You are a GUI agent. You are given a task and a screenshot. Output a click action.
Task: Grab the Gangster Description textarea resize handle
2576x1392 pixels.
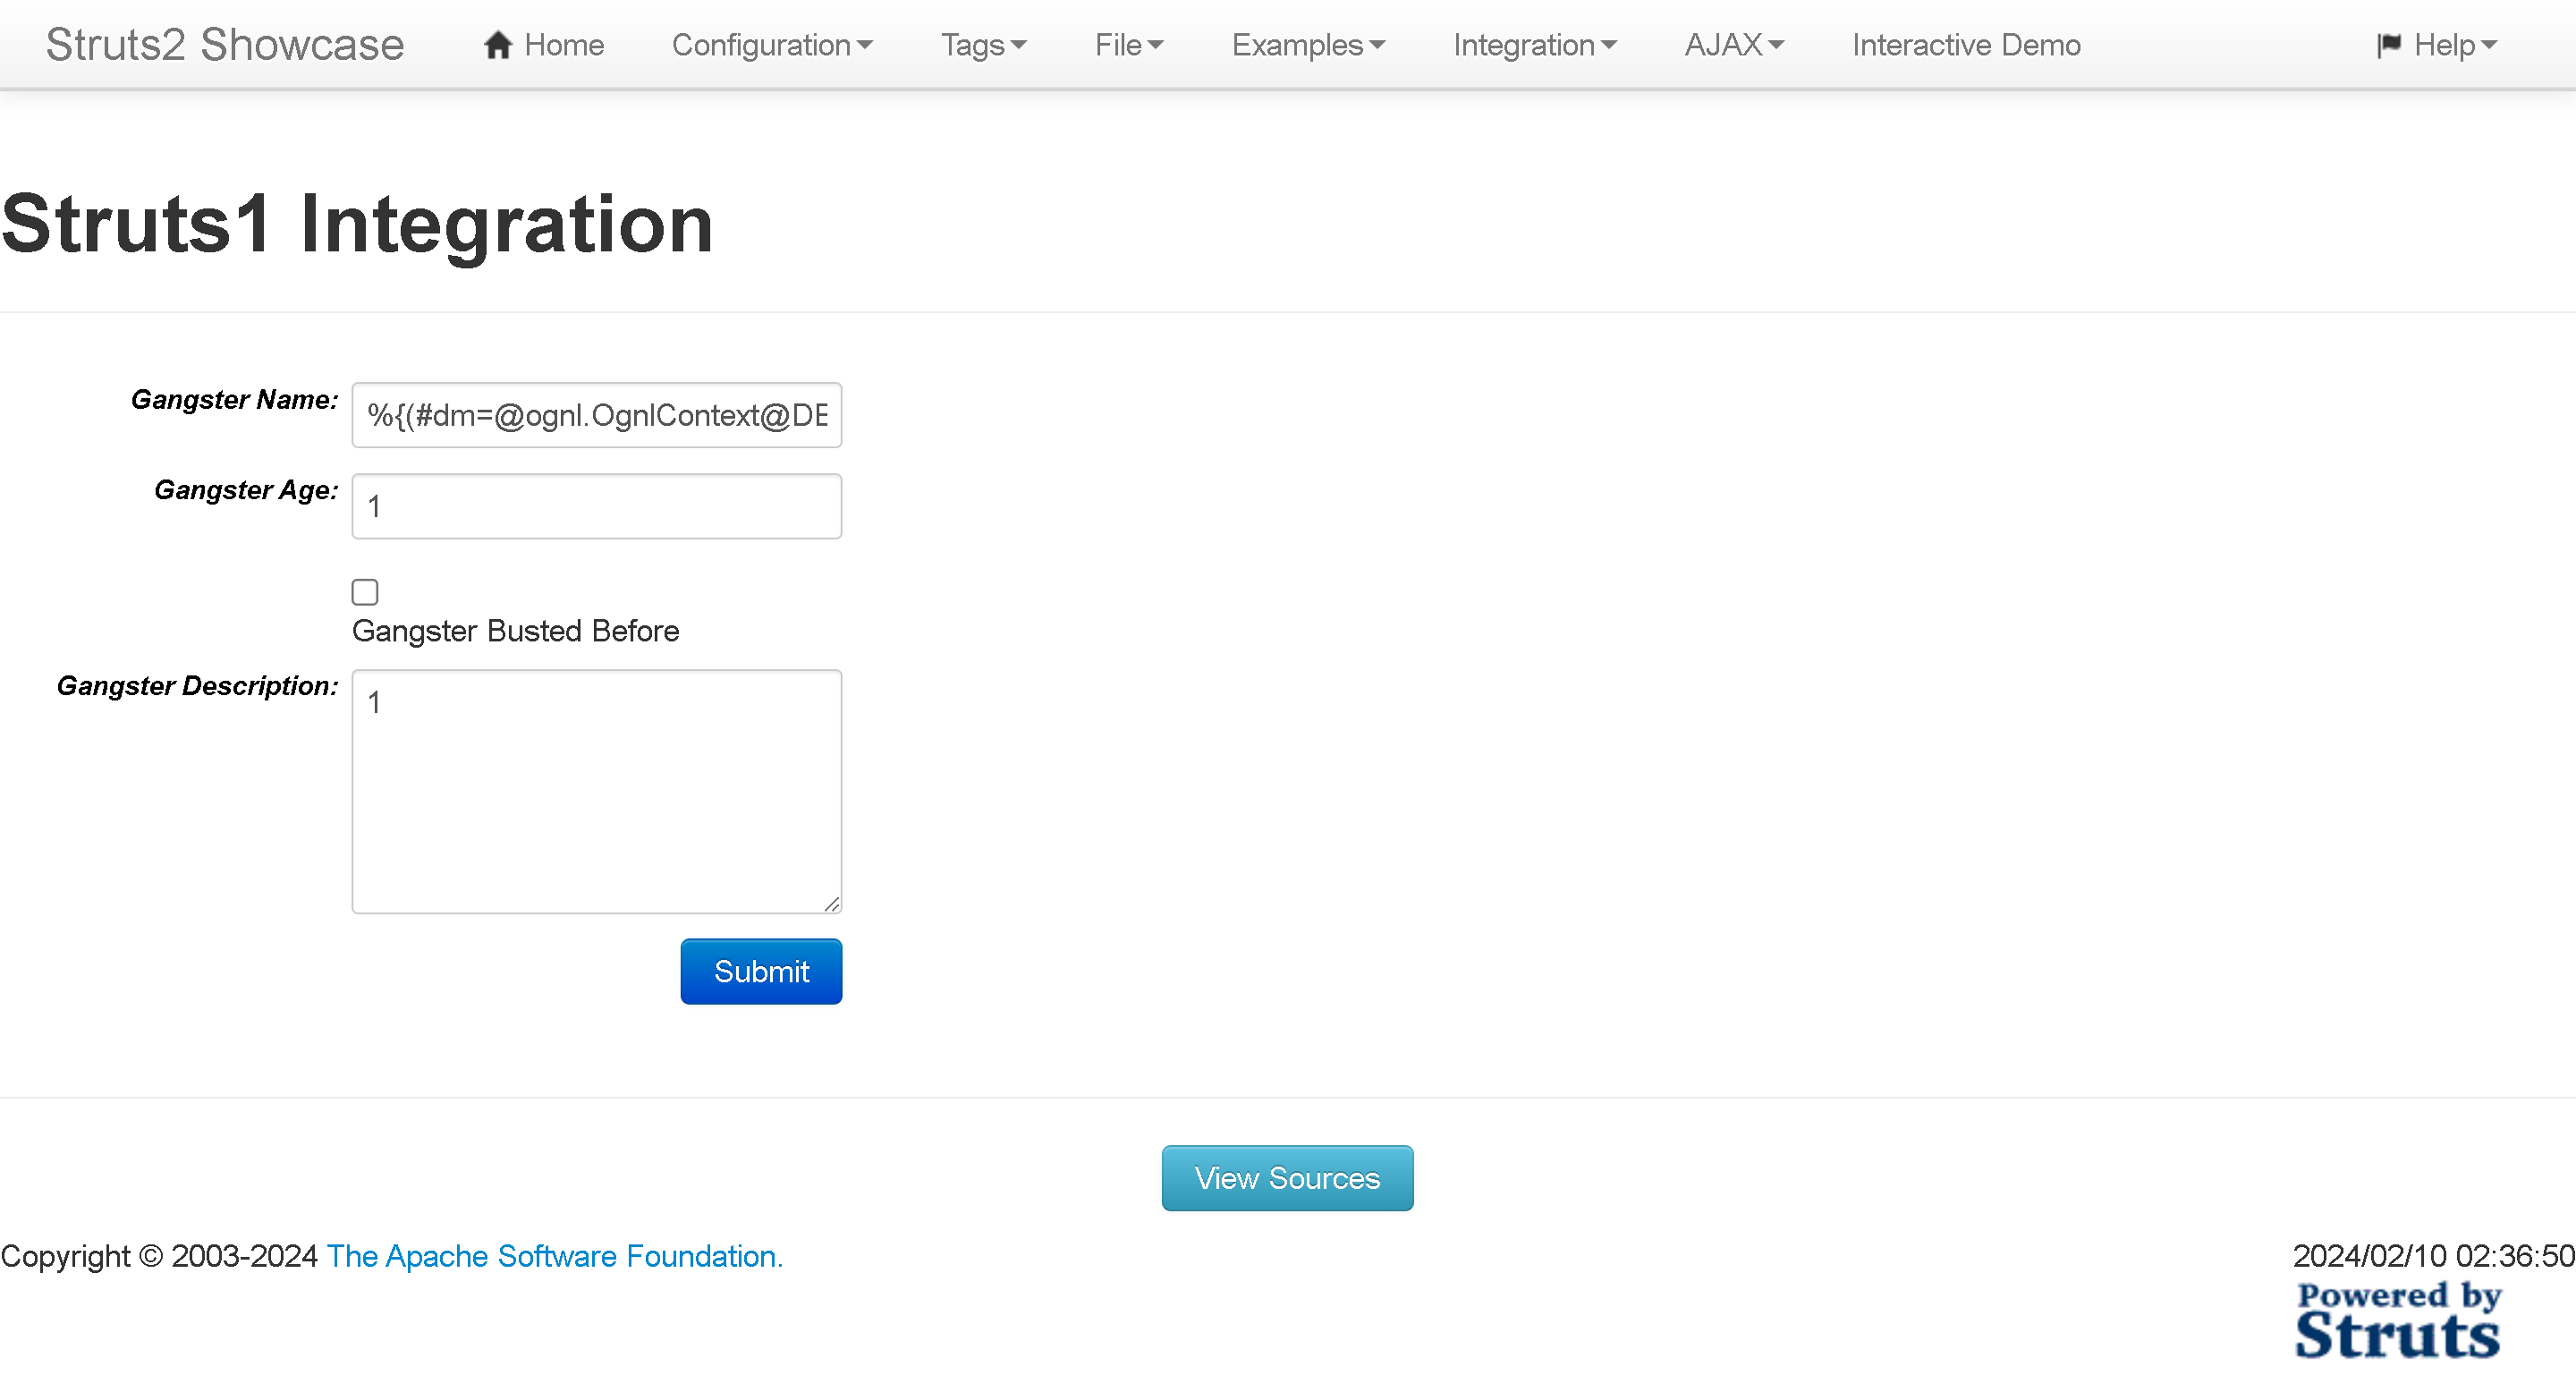(x=832, y=904)
